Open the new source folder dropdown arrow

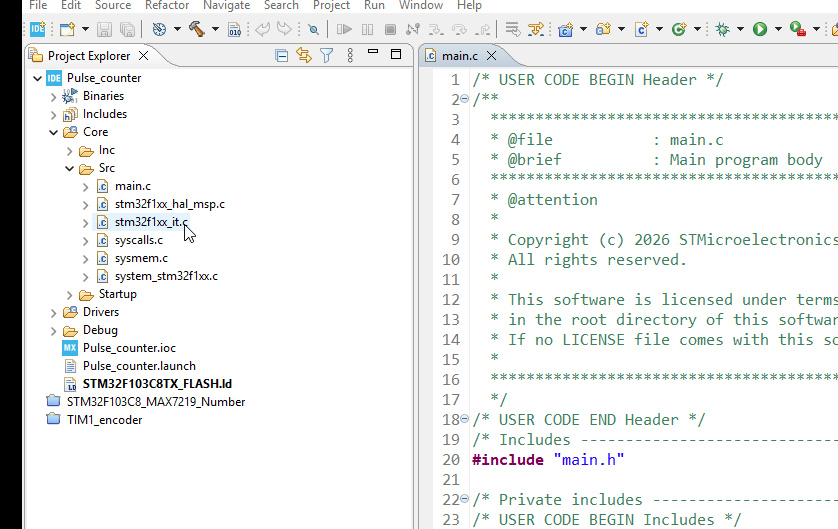[x=621, y=29]
